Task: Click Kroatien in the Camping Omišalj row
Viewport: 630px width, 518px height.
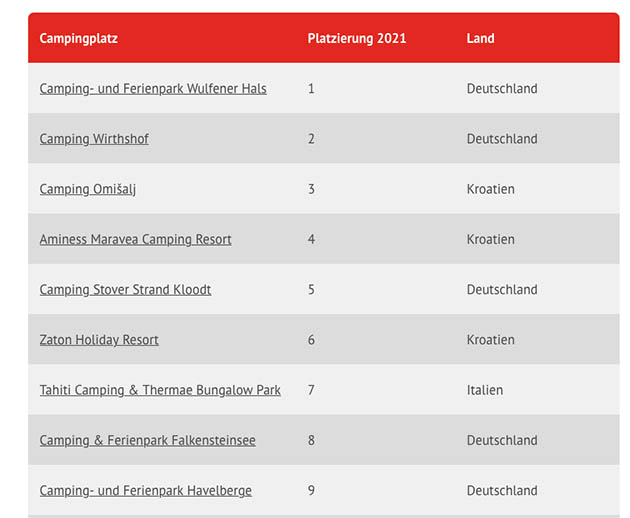Action: (x=490, y=189)
